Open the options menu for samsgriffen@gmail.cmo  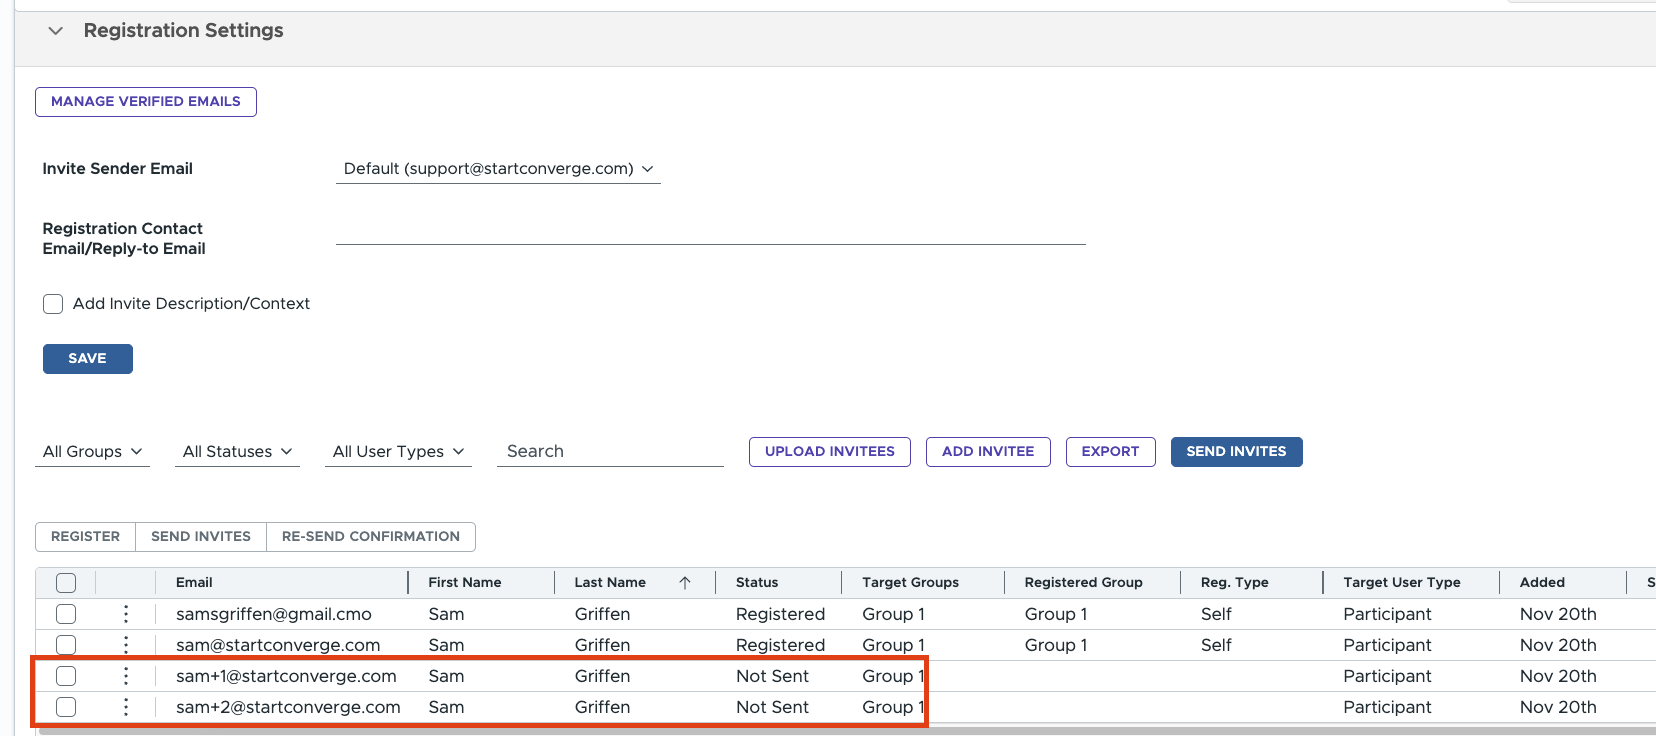(126, 614)
